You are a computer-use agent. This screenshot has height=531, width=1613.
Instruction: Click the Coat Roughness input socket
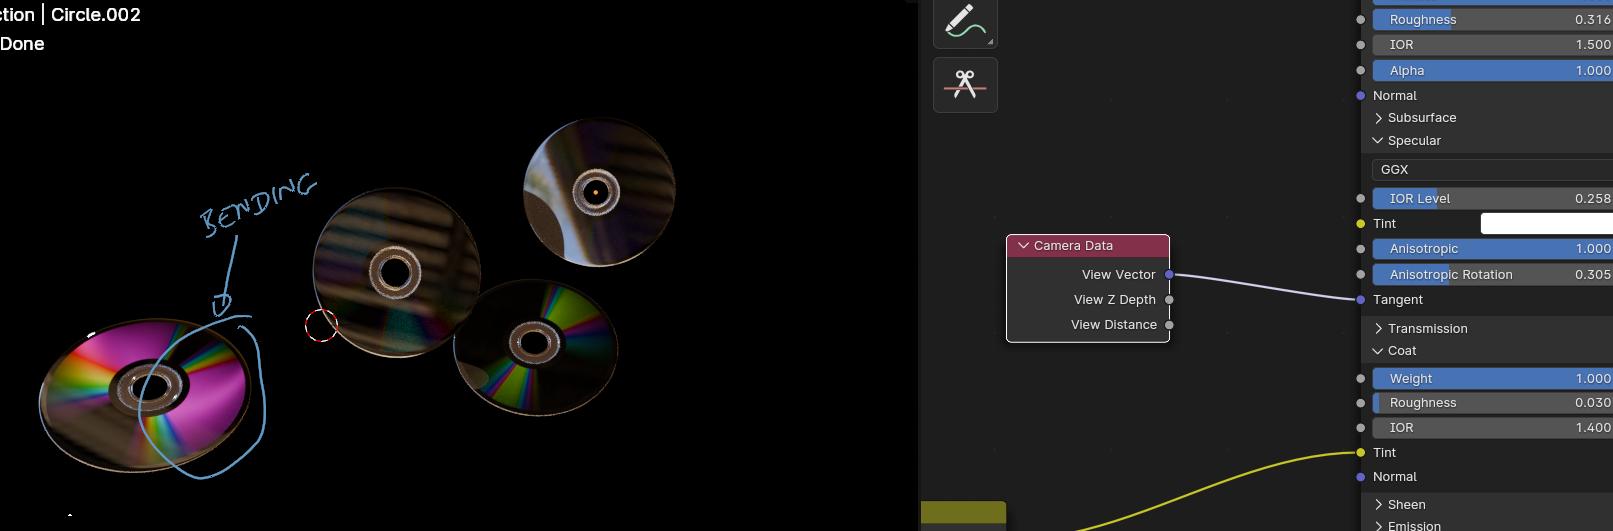pyautogui.click(x=1361, y=403)
